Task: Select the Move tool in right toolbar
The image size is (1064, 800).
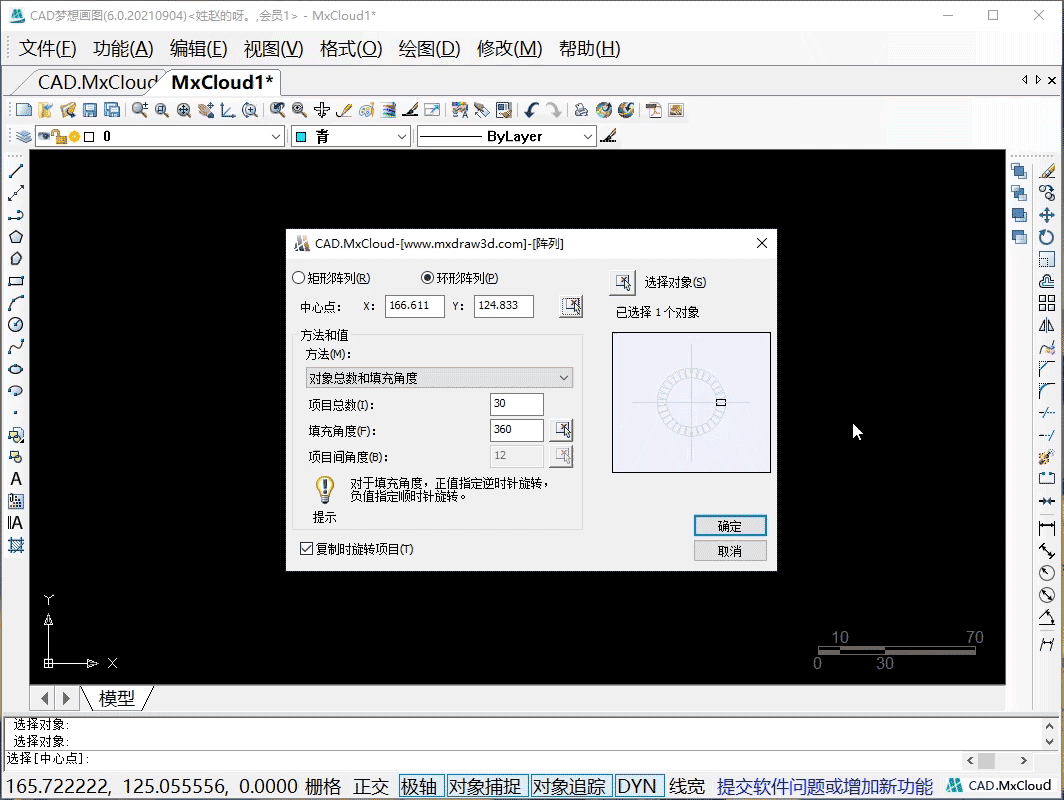Action: [1047, 215]
